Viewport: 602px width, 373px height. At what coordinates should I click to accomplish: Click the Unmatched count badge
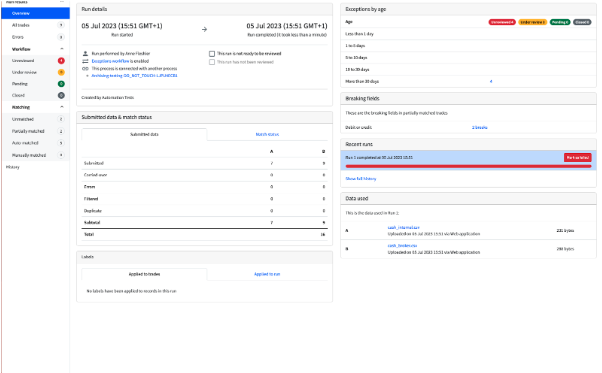pyautogui.click(x=61, y=119)
